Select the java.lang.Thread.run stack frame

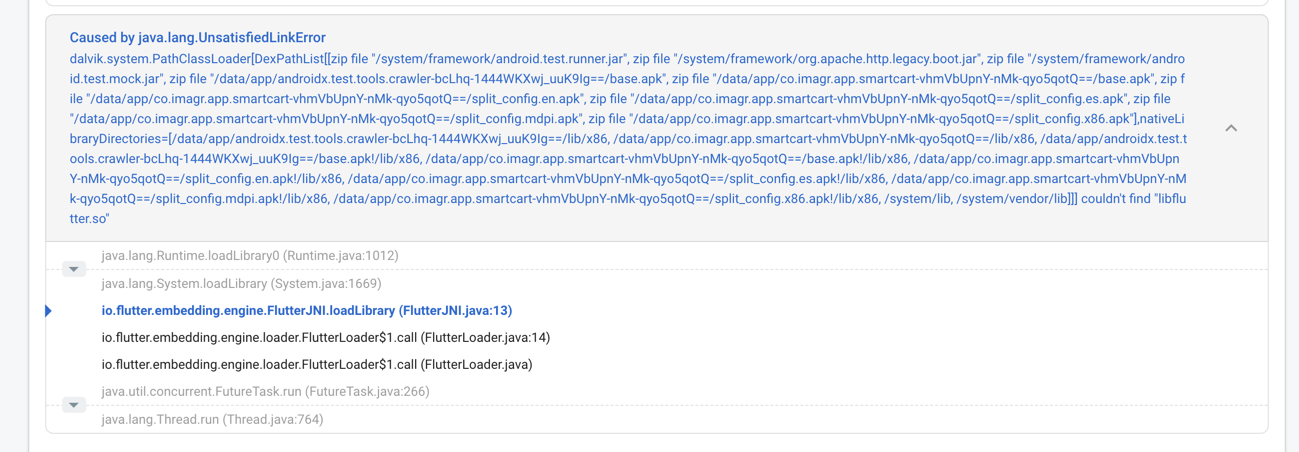pos(212,420)
